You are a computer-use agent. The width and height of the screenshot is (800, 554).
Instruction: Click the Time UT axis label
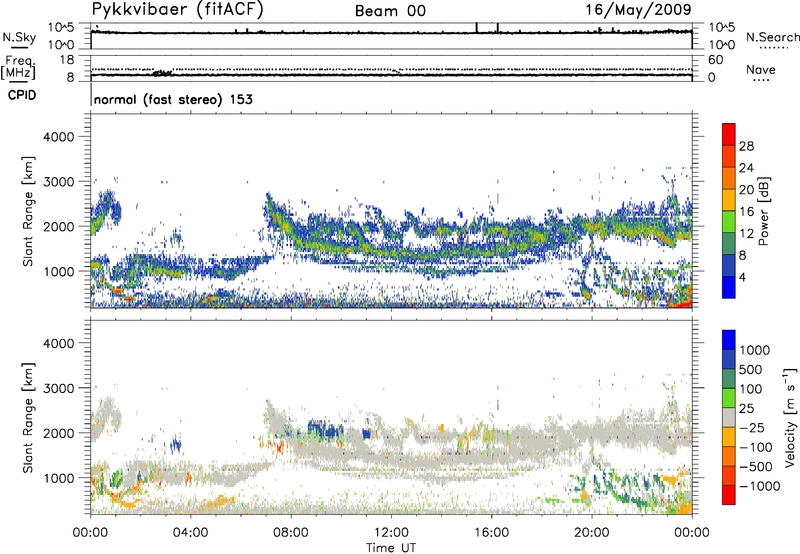(x=391, y=548)
